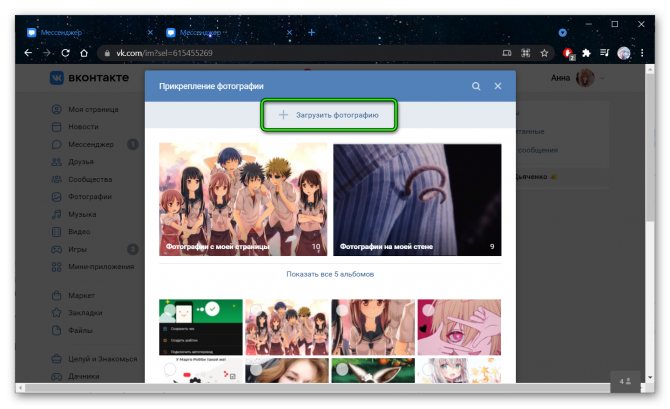Go back in browser history
The image size is (670, 409).
[x=28, y=53]
